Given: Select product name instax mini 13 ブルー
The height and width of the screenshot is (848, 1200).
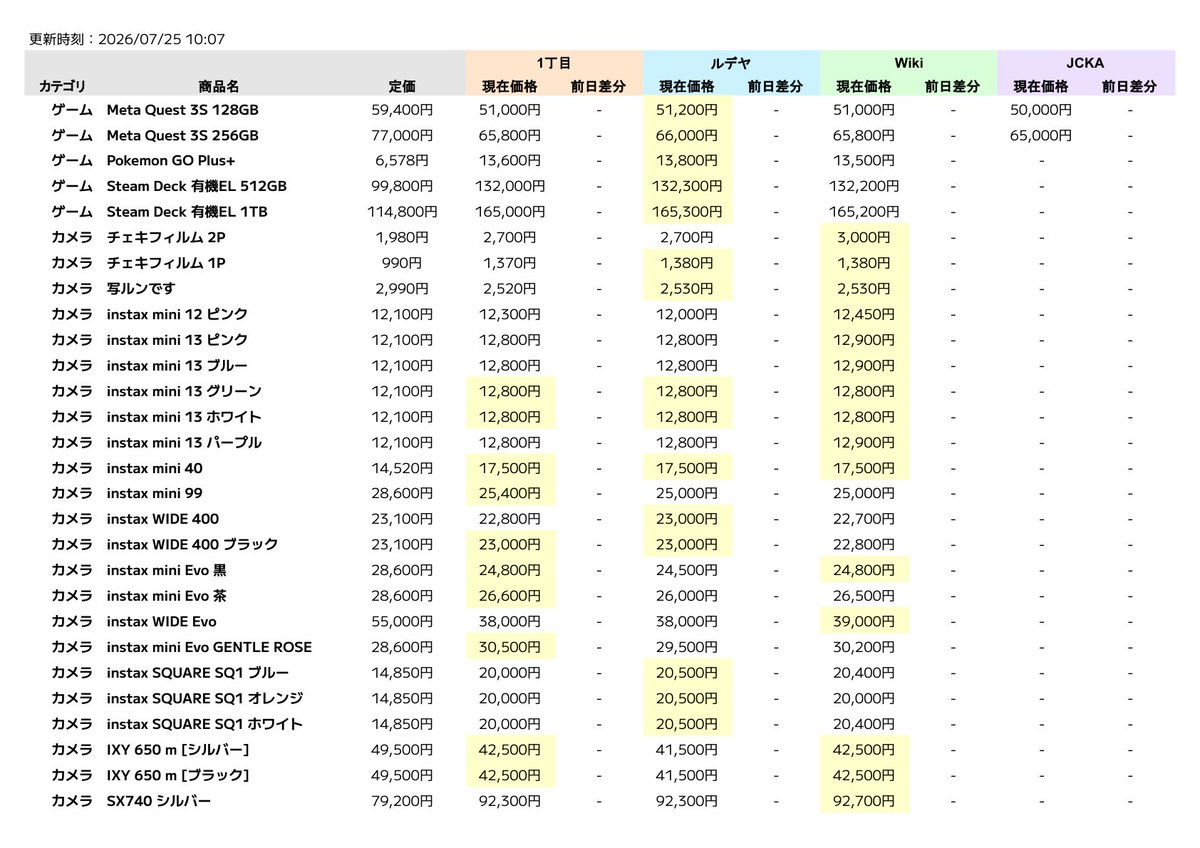Looking at the screenshot, I should coord(177,365).
